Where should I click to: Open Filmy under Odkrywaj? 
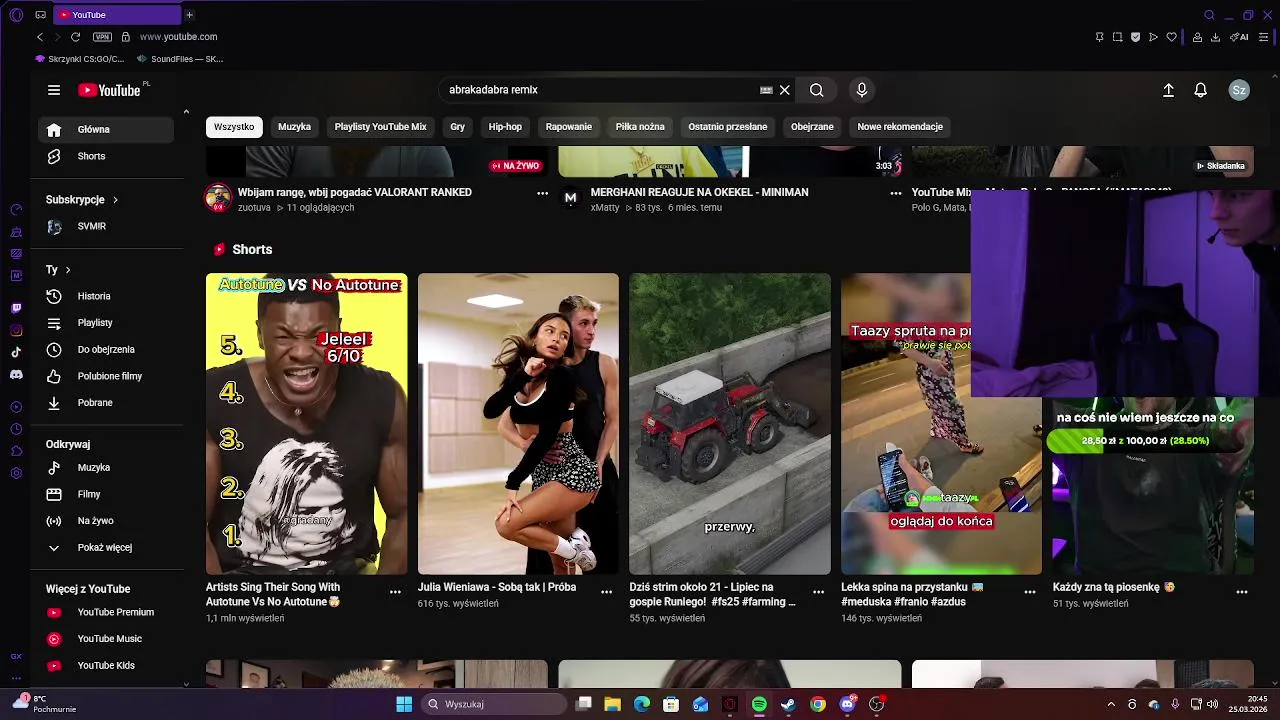(x=106, y=494)
